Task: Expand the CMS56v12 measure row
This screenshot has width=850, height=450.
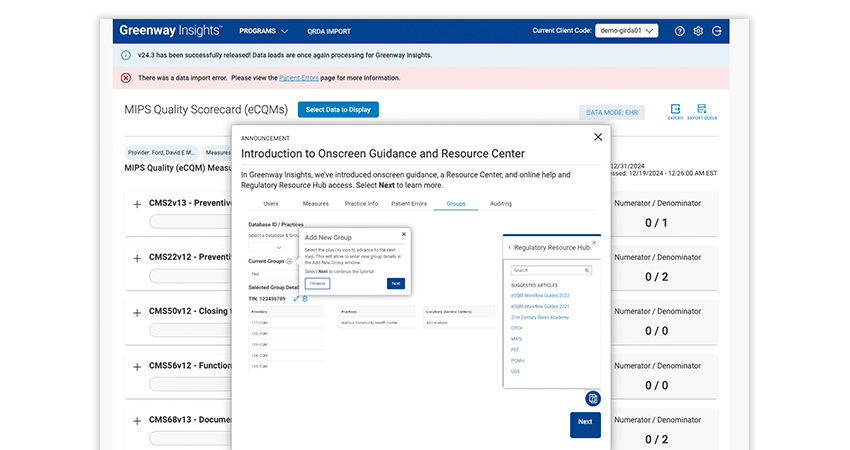Action: [x=137, y=366]
